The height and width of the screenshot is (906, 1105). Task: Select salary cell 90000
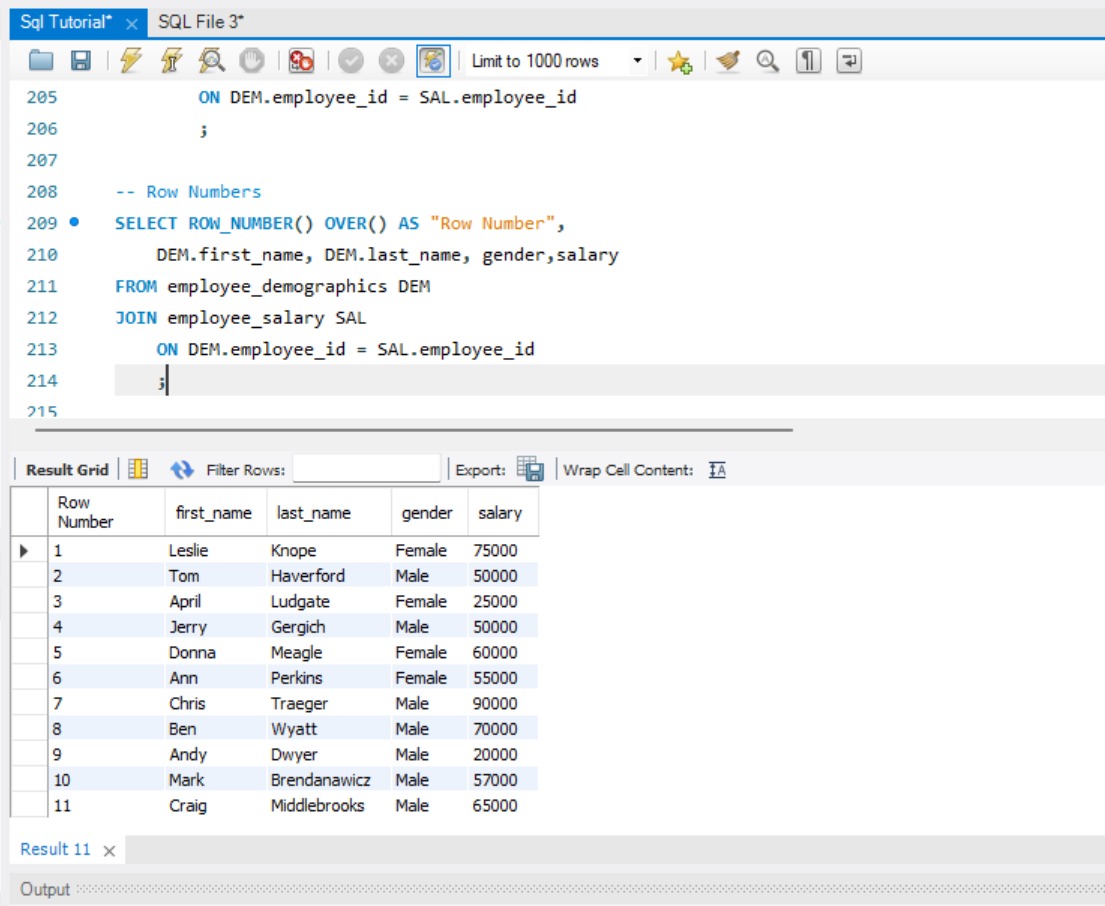tap(502, 703)
